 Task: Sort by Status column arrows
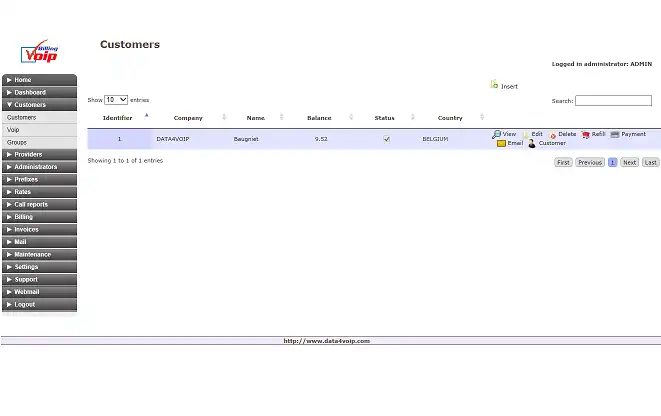[x=412, y=117]
